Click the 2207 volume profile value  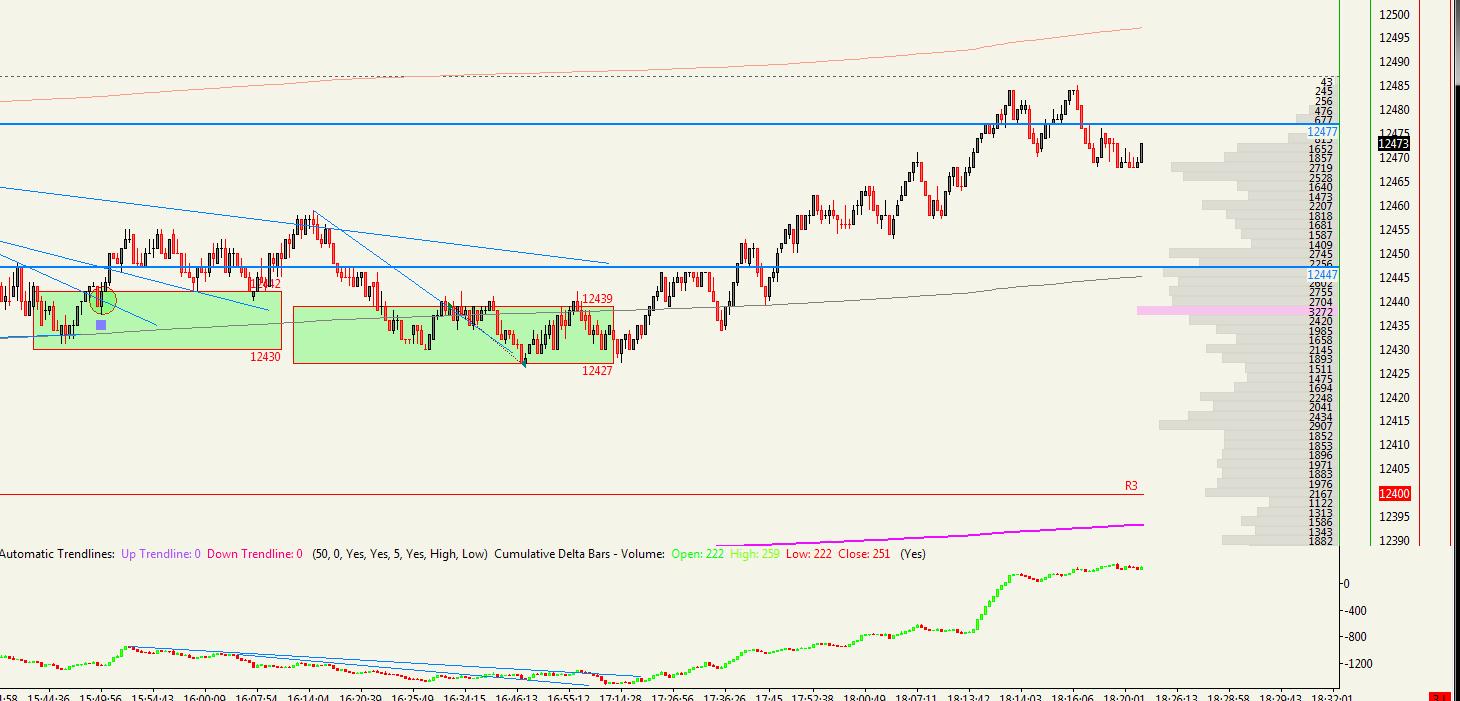[x=1320, y=207]
